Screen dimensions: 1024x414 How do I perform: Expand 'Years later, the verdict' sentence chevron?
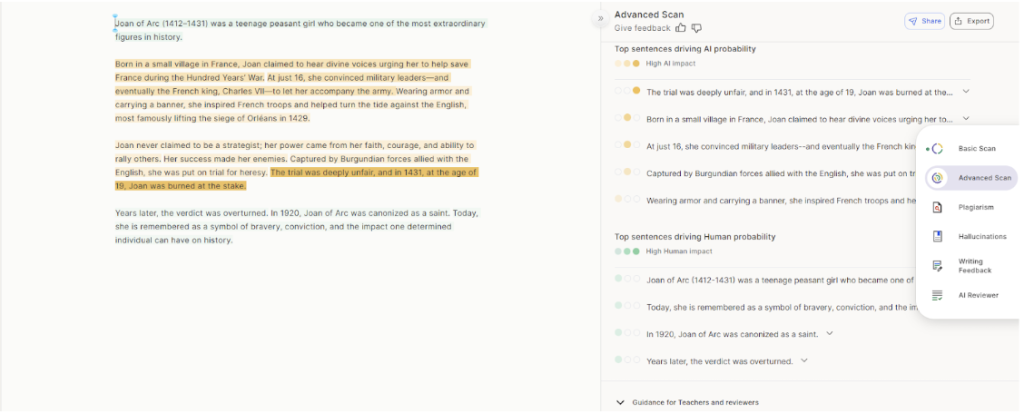(804, 360)
